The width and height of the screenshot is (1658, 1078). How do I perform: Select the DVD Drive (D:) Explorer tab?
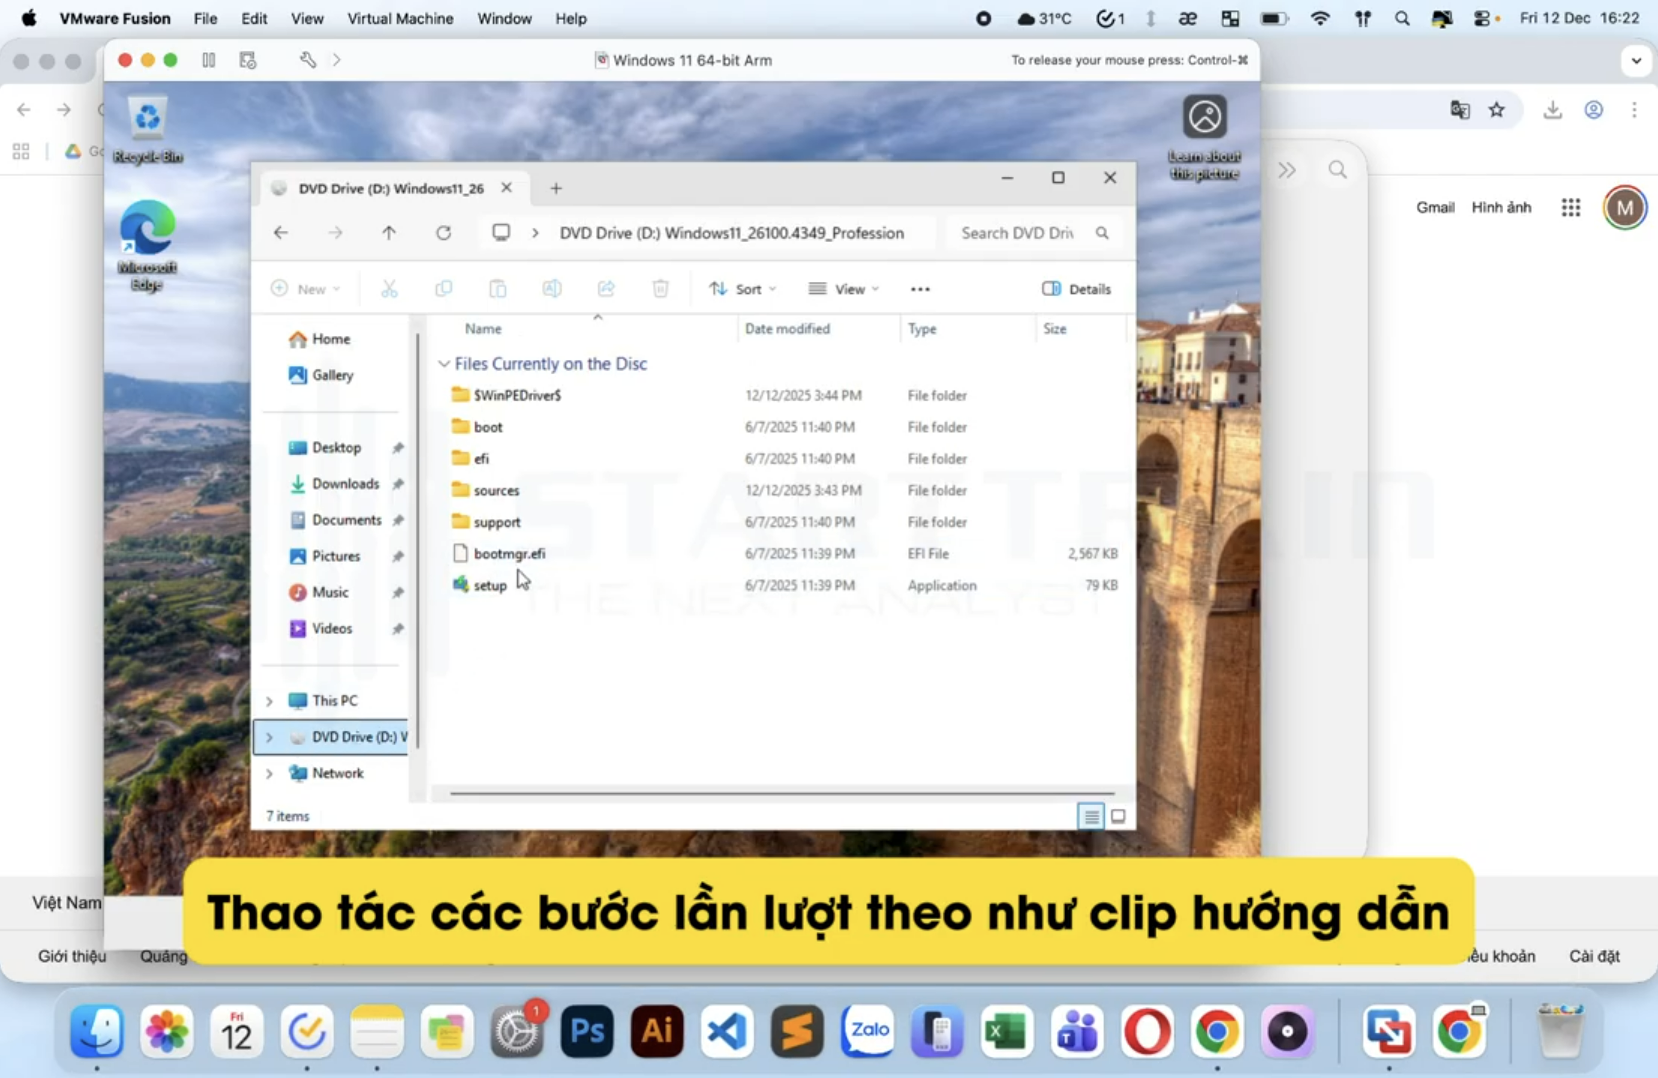point(390,187)
